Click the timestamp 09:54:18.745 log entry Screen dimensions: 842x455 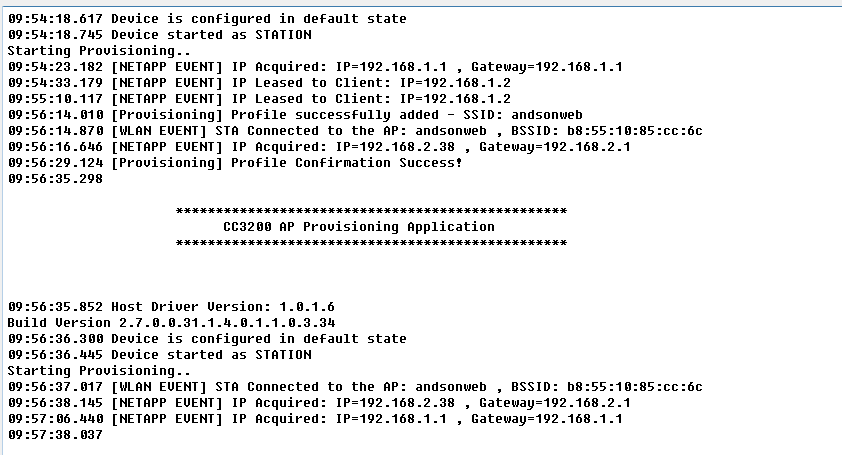pyautogui.click(x=159, y=35)
